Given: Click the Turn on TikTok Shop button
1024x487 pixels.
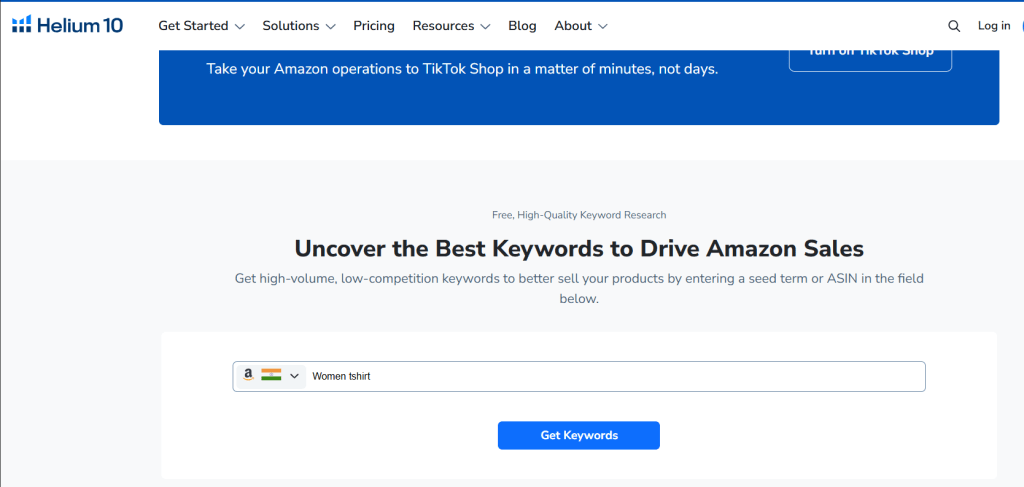Looking at the screenshot, I should (870, 56).
